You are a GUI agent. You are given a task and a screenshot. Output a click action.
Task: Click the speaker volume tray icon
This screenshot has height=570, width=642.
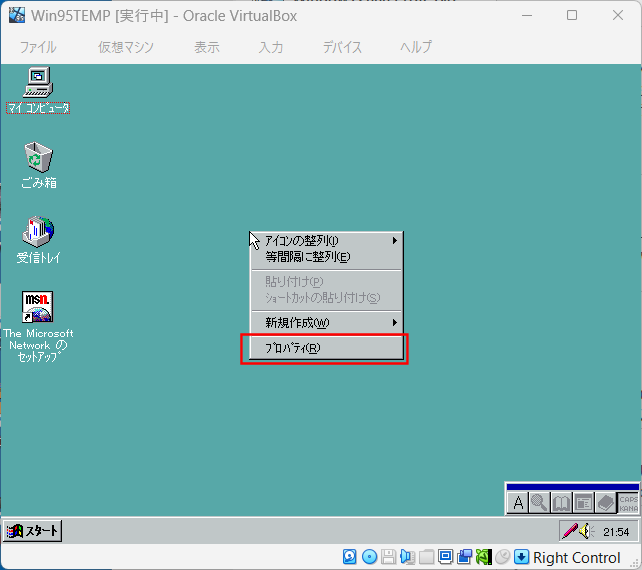click(x=587, y=531)
